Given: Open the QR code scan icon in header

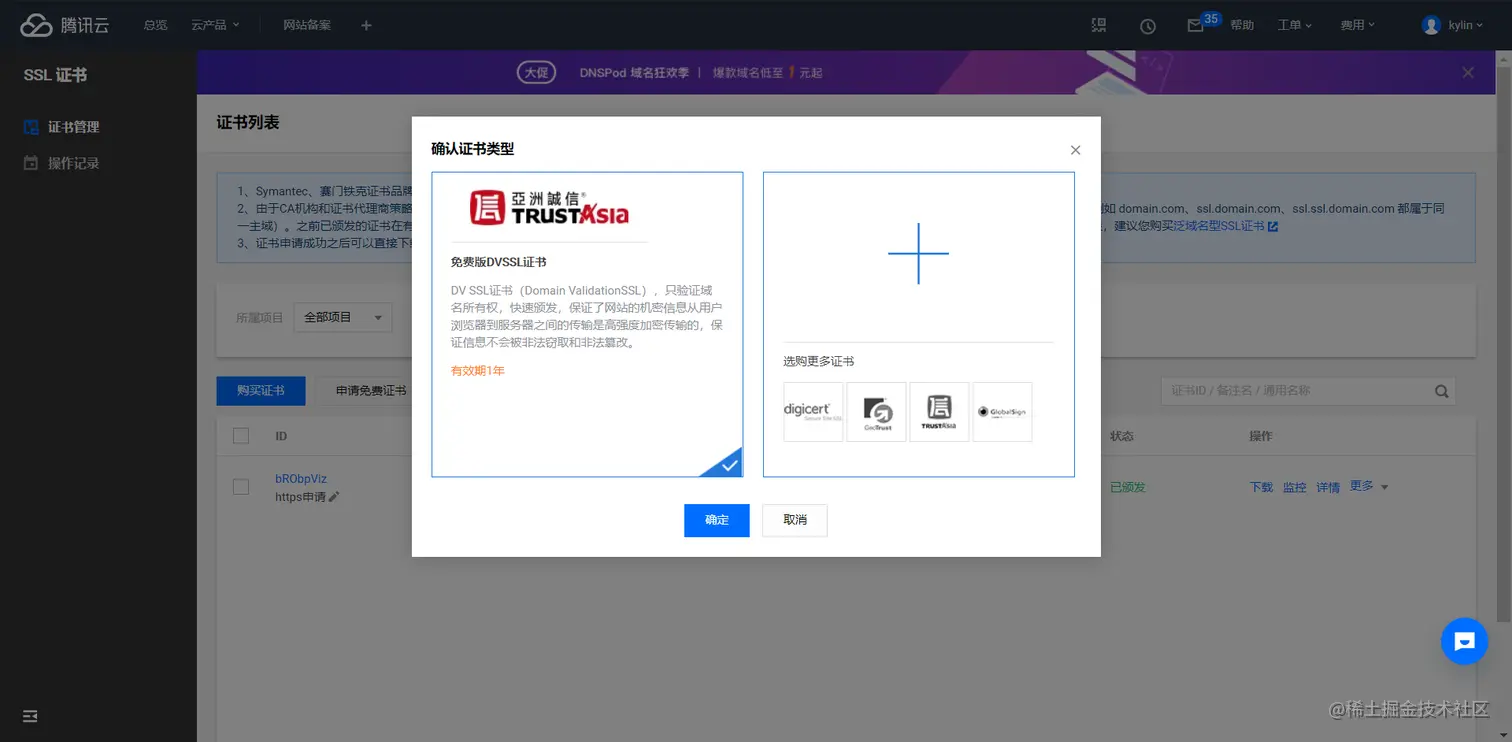Looking at the screenshot, I should pyautogui.click(x=1099, y=25).
